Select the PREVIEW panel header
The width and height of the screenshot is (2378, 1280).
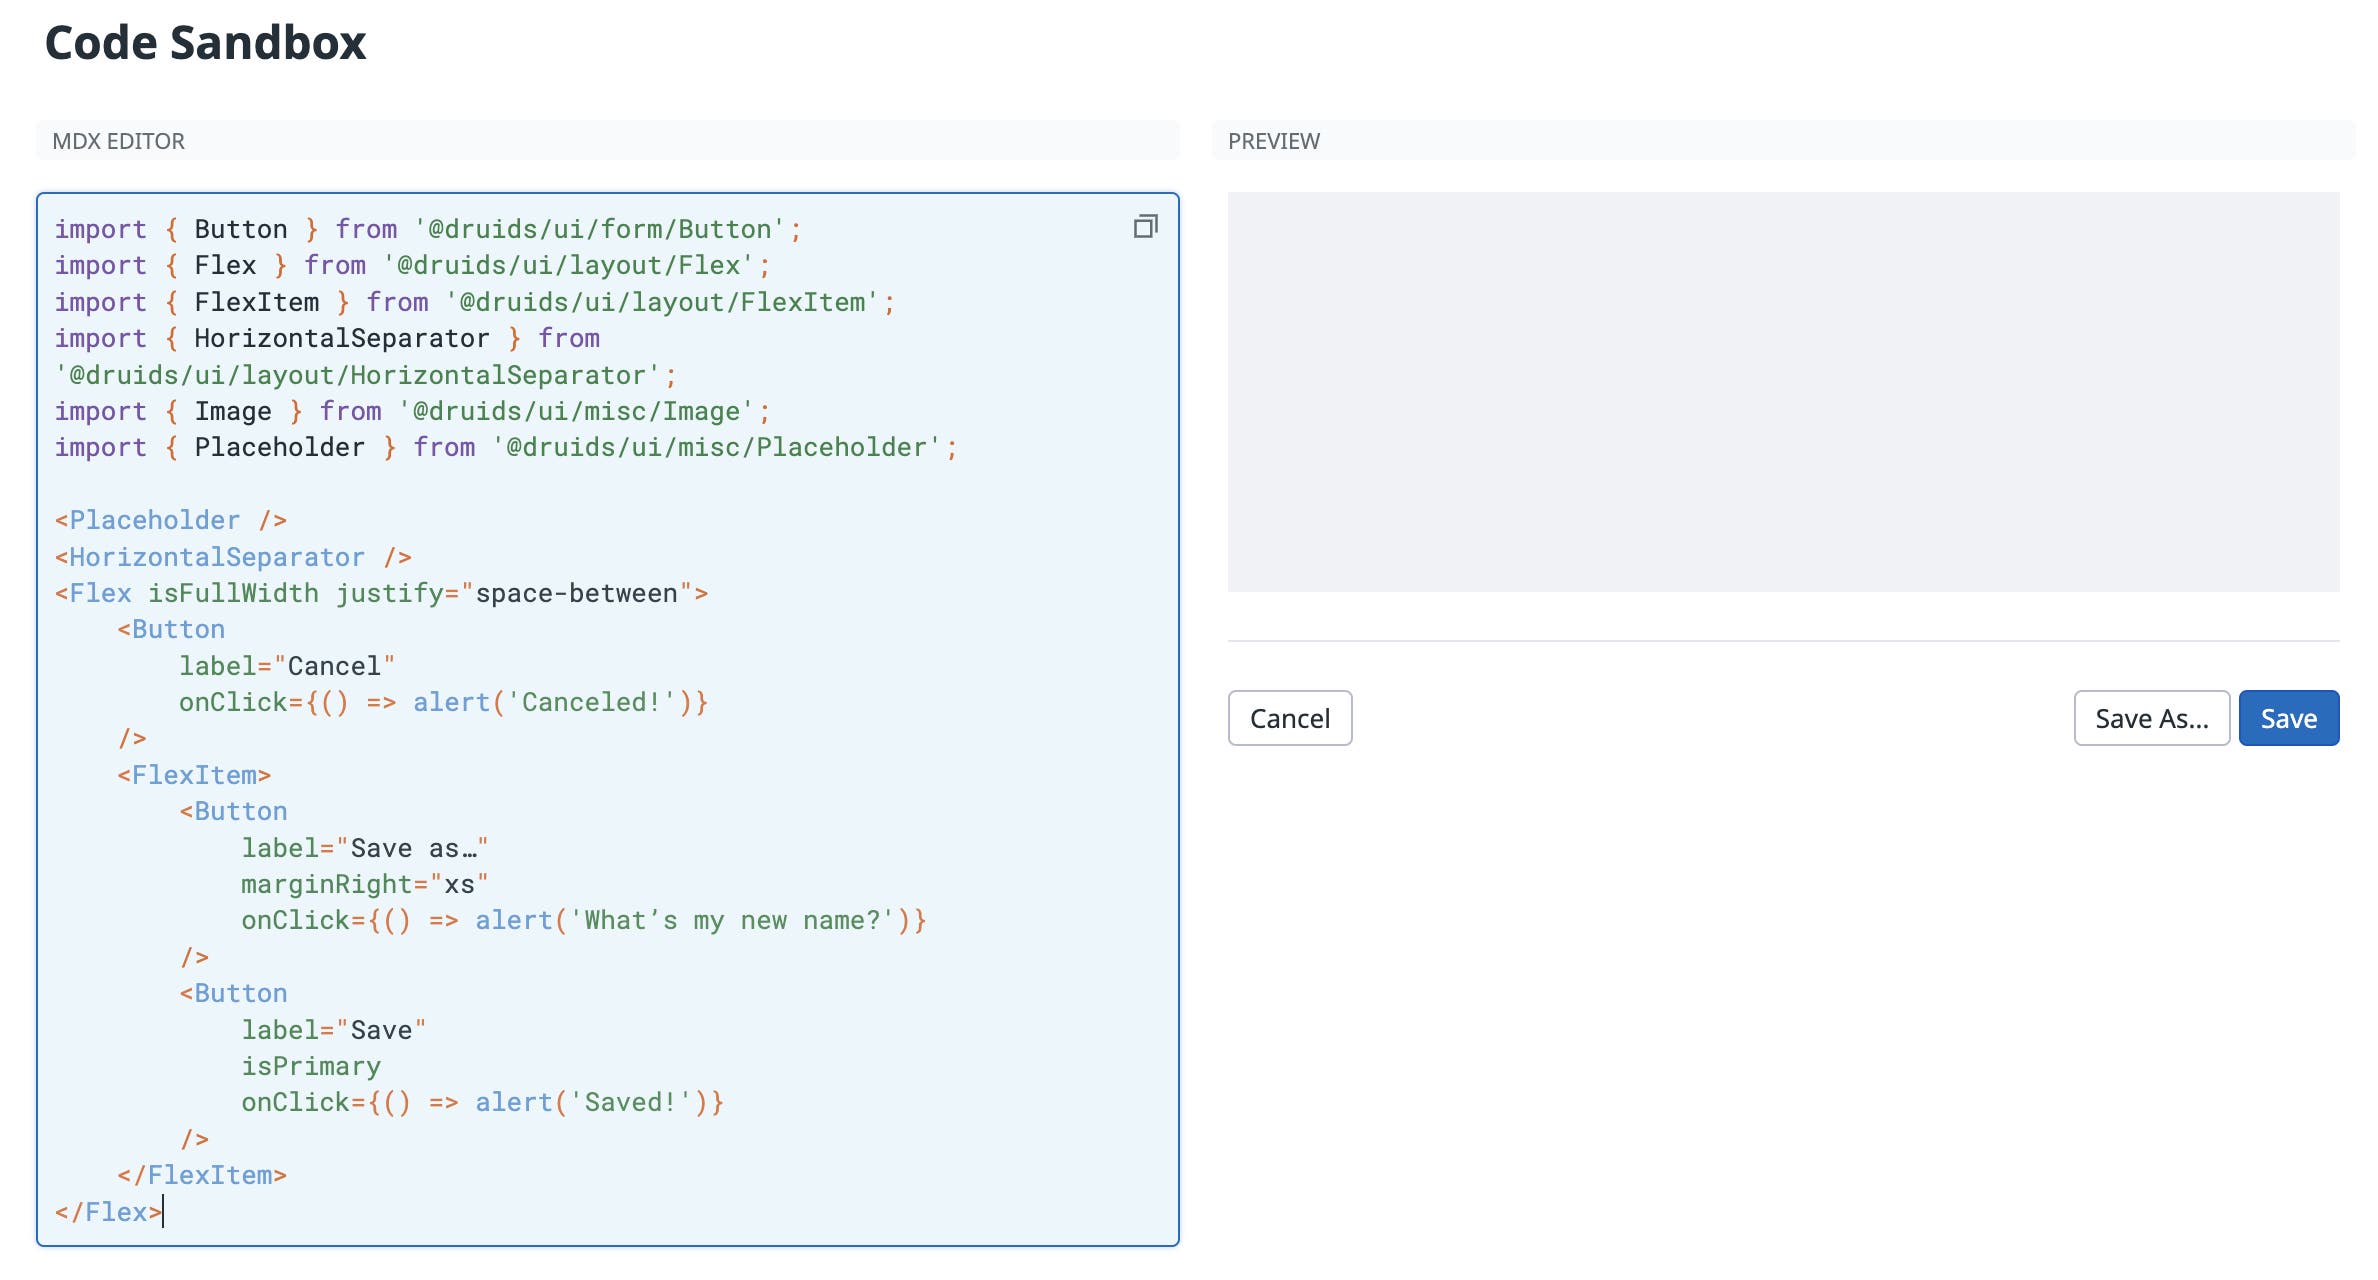tap(1274, 142)
